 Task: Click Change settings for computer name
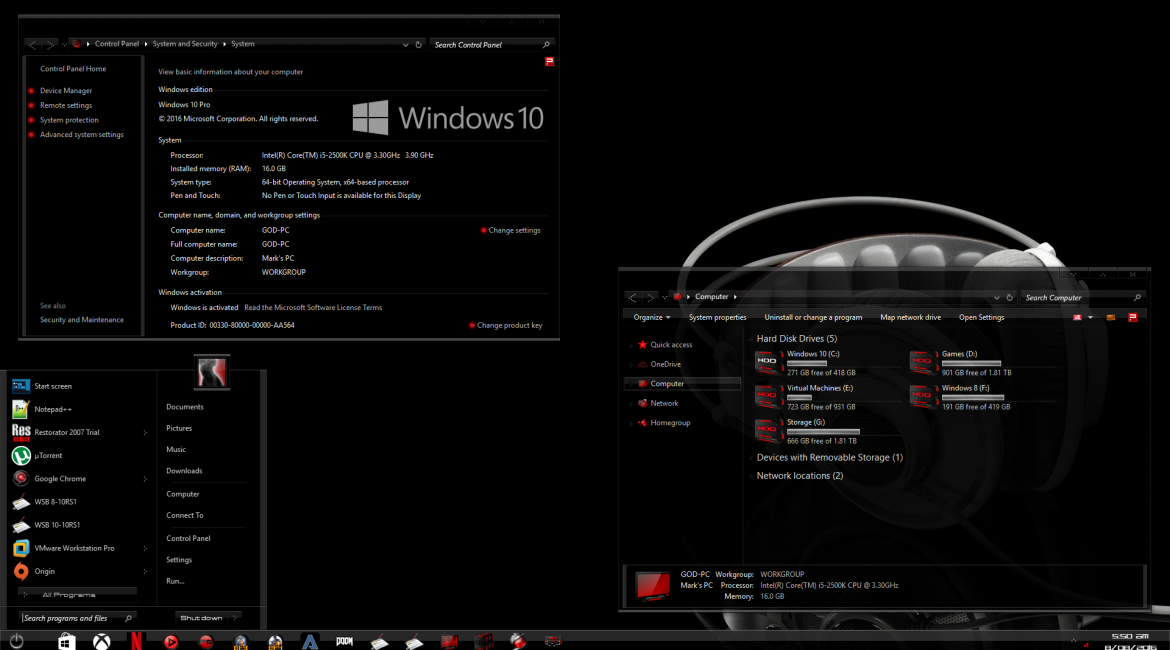[x=514, y=231]
